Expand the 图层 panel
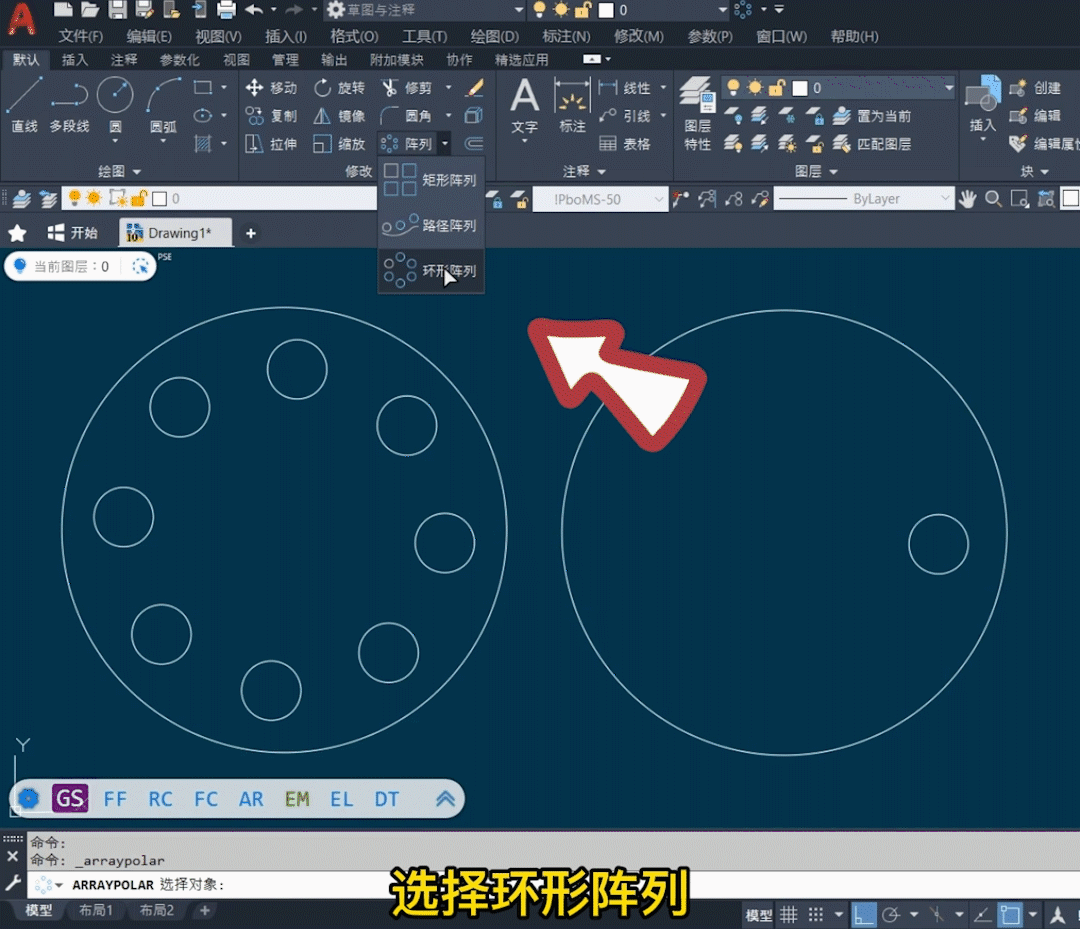The height and width of the screenshot is (929, 1080). click(816, 171)
